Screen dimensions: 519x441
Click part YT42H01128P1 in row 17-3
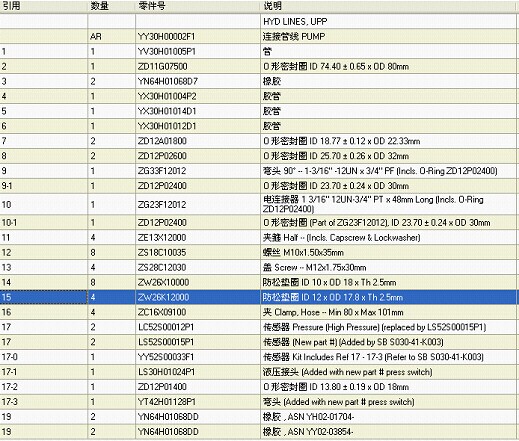[x=167, y=402]
